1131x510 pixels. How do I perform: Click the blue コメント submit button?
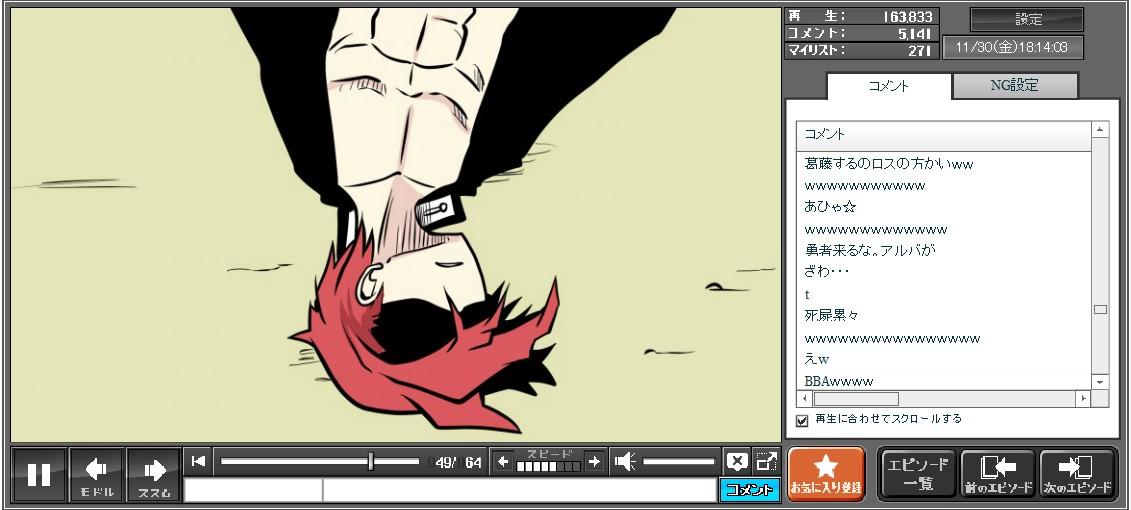[749, 490]
